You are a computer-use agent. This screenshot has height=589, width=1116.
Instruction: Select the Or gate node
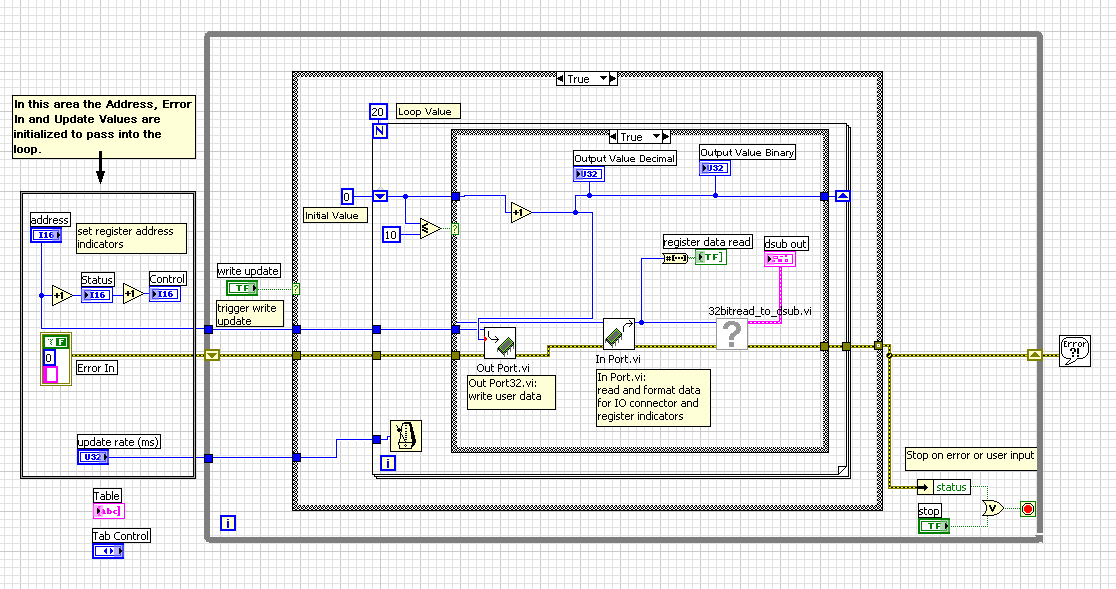click(x=993, y=508)
